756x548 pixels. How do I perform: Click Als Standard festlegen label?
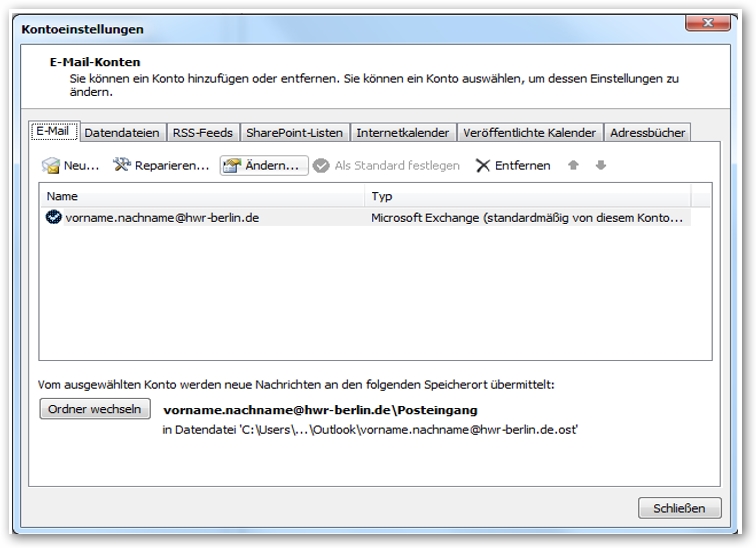point(397,166)
